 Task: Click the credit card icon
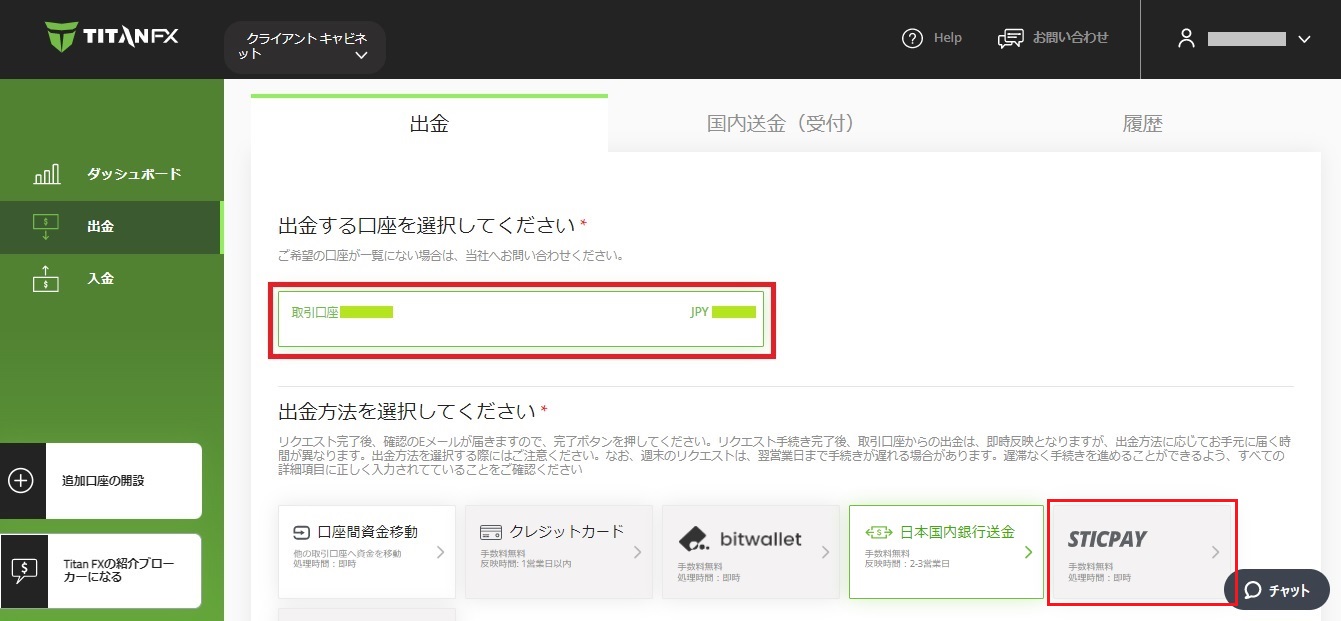pos(490,532)
